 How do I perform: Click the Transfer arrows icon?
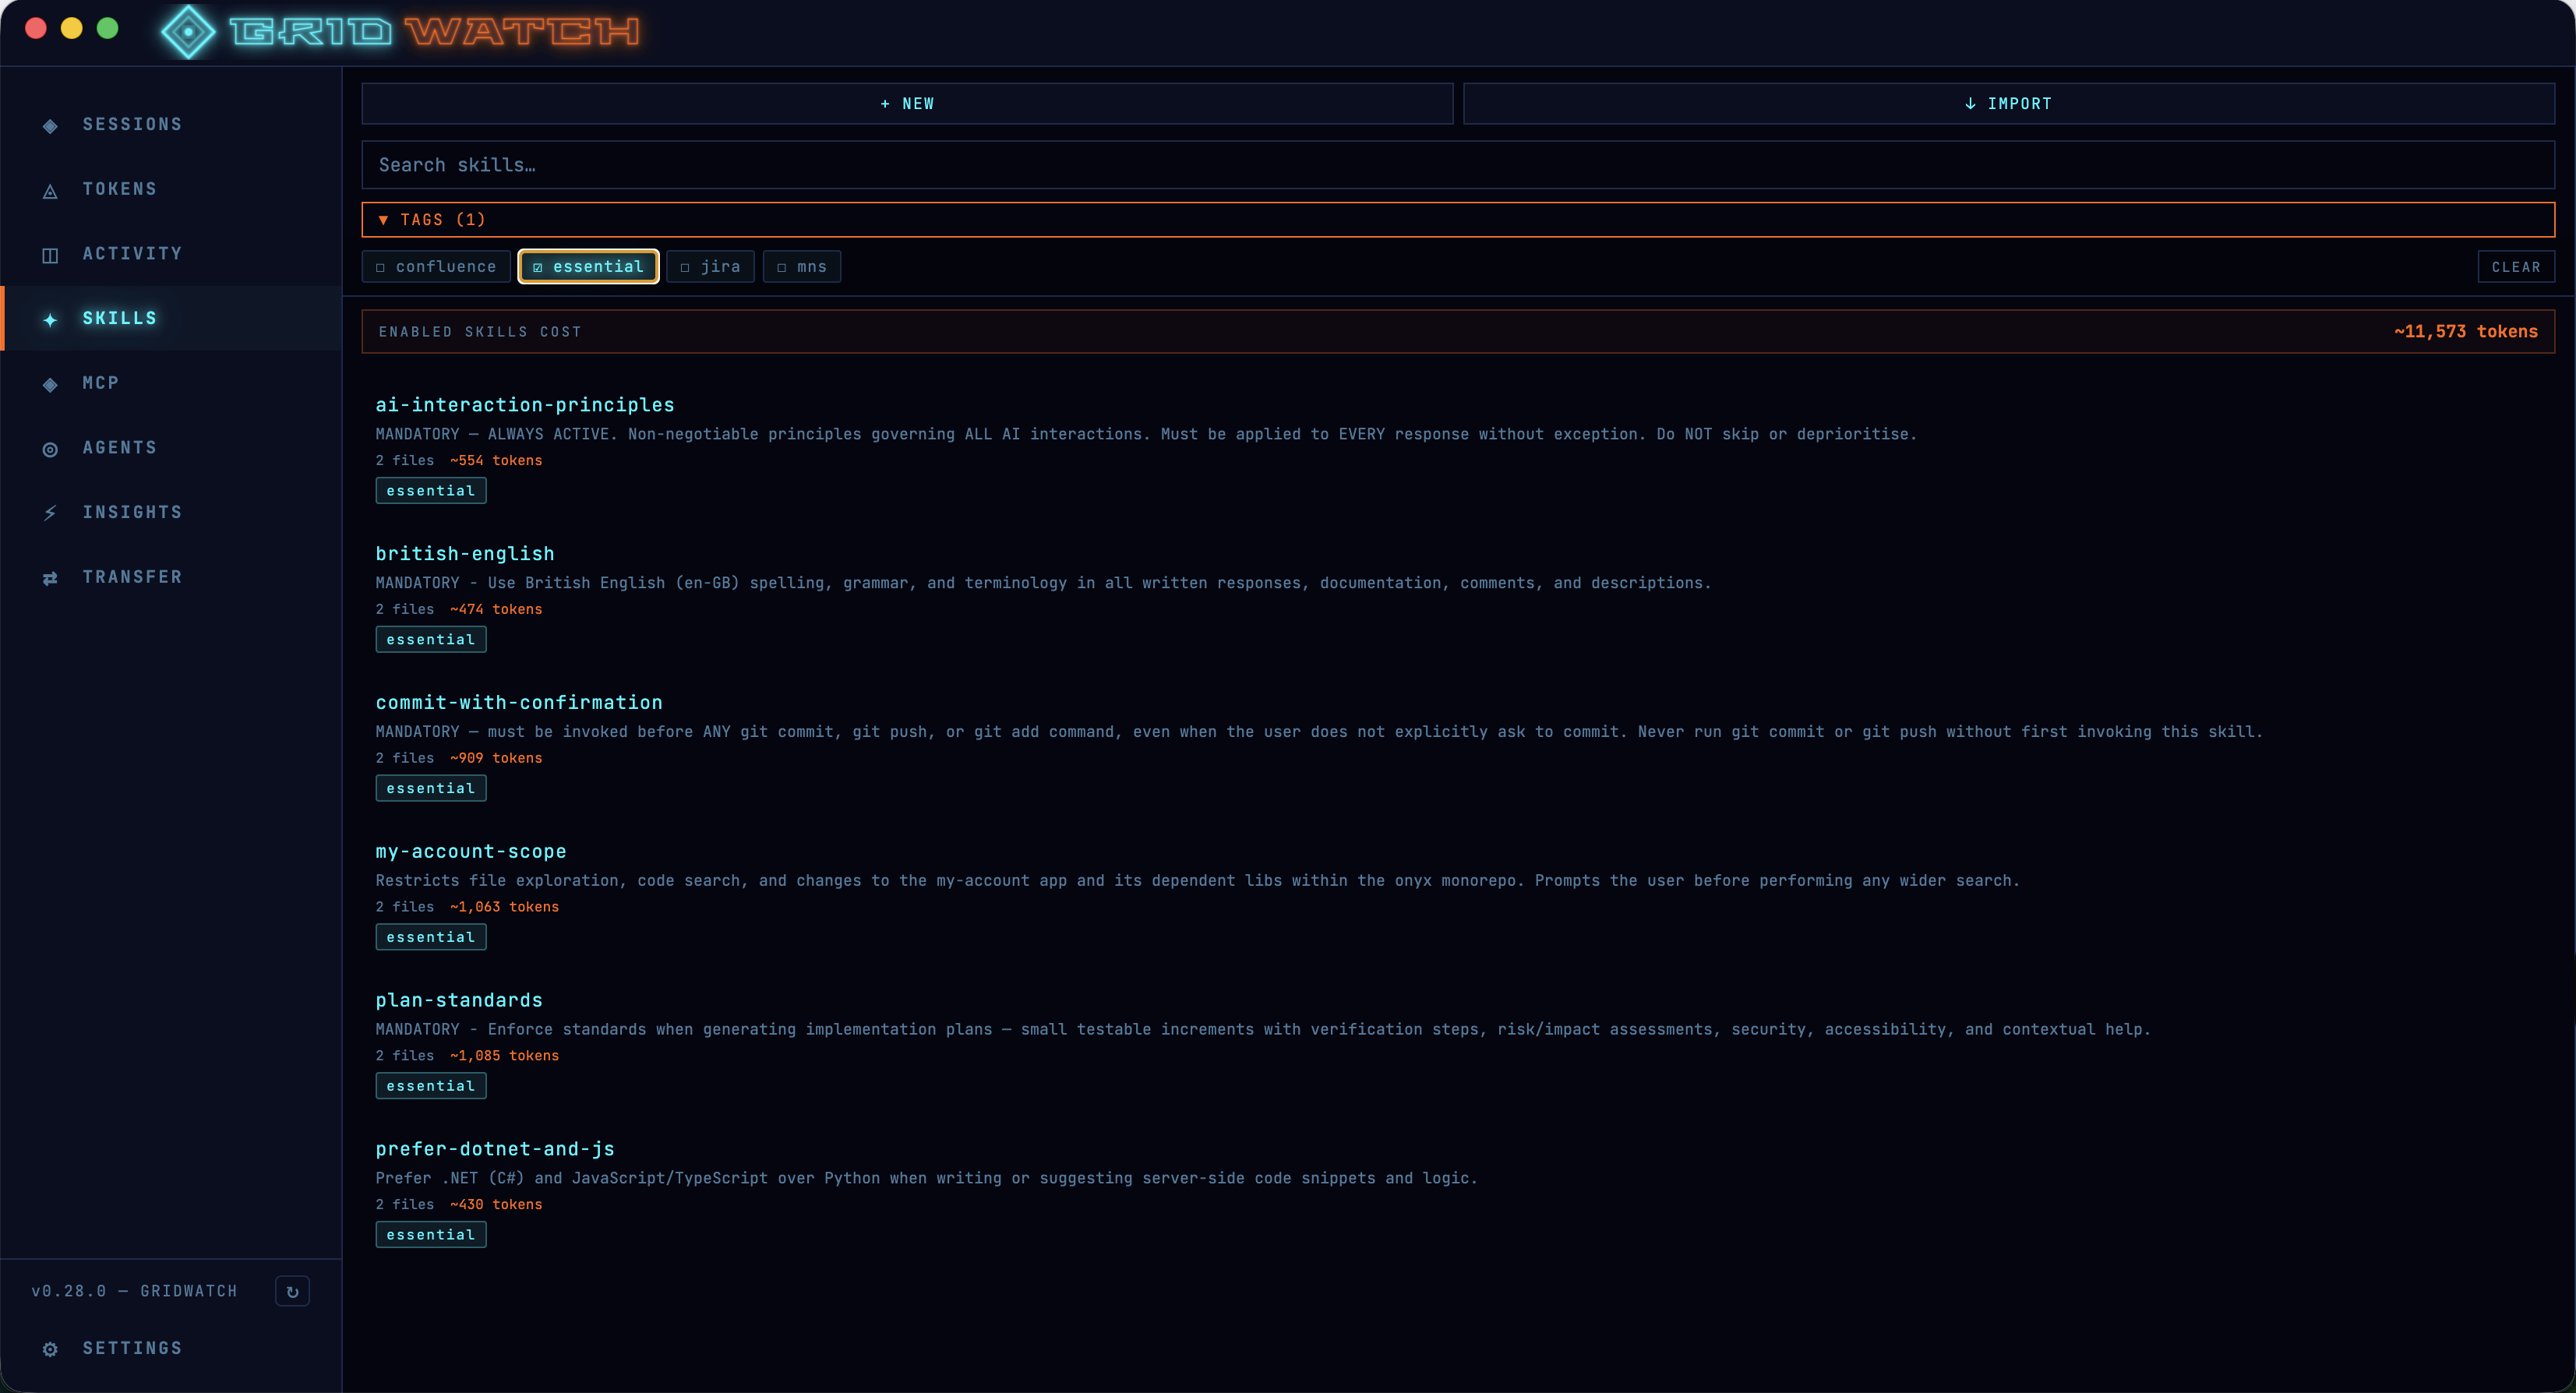[50, 578]
